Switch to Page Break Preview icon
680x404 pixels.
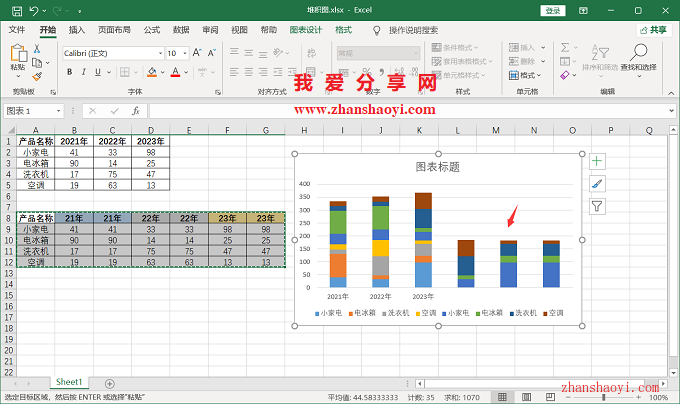click(550, 397)
